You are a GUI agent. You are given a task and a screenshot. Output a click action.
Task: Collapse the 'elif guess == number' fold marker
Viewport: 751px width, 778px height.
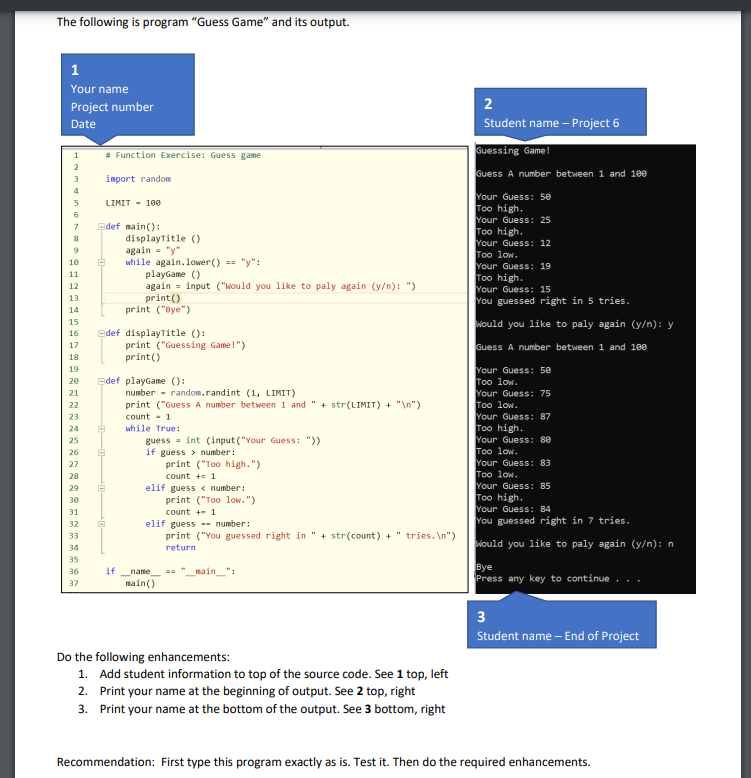point(101,524)
